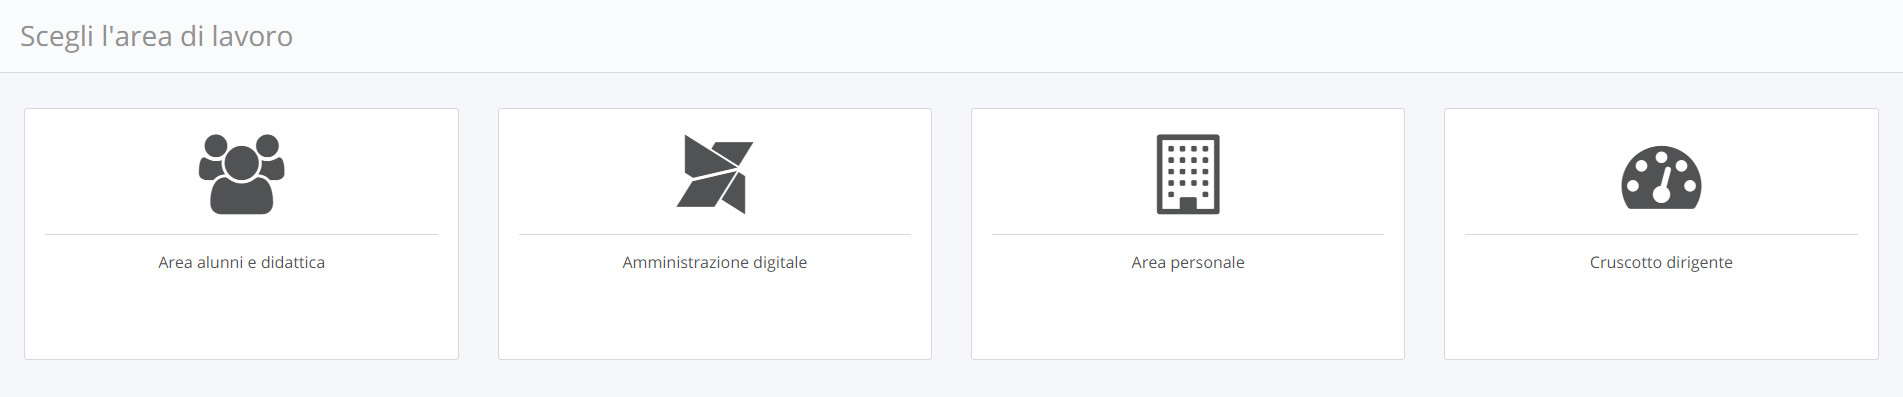Open the "Cruscotto dirigente" text label
The height and width of the screenshot is (397, 1903).
pos(1661,262)
